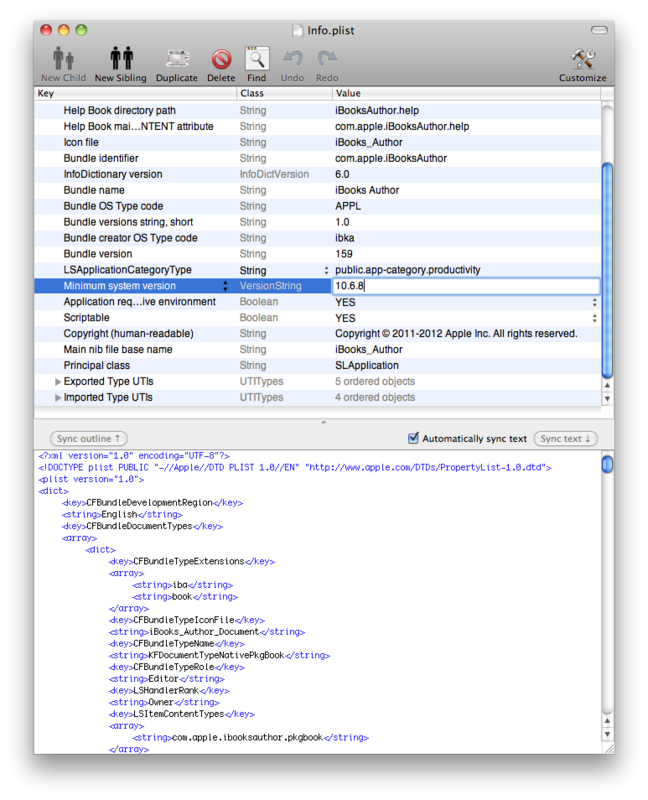This screenshot has width=648, height=800.
Task: Click the outline scrollbar down arrow
Action: tap(607, 398)
